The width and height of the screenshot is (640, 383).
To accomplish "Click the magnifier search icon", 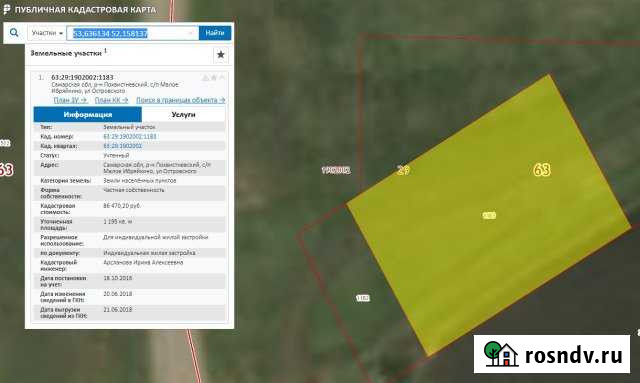I will (14, 33).
